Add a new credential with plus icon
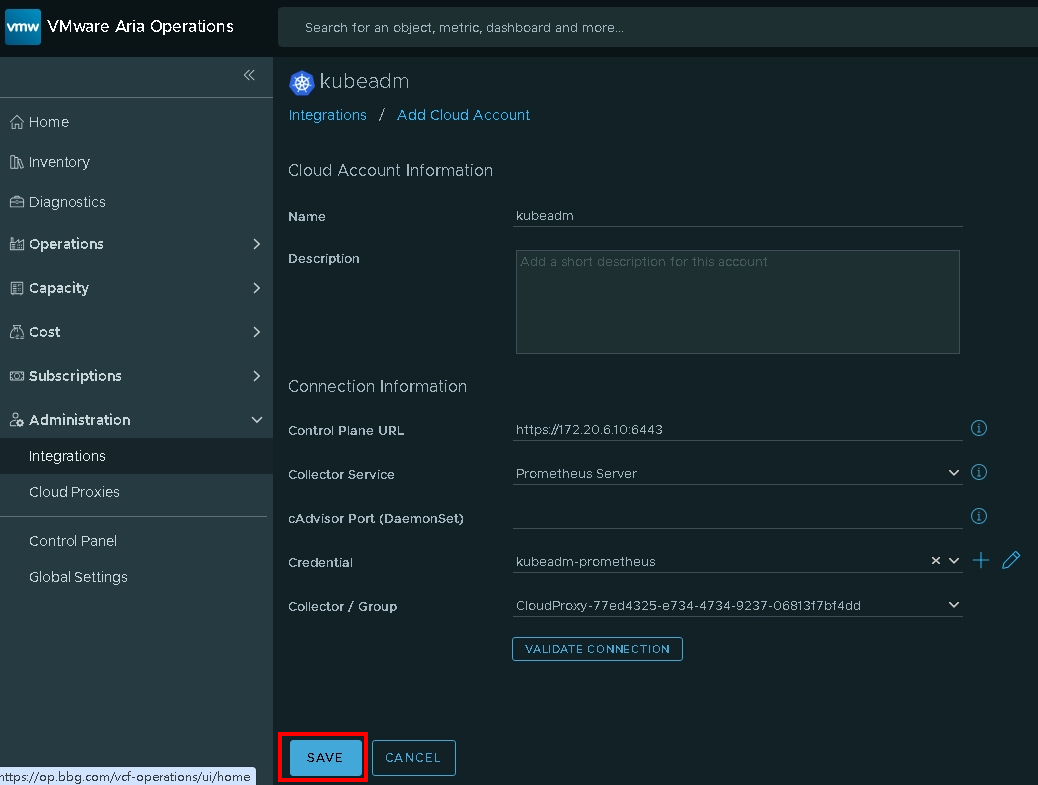This screenshot has height=785, width=1038. (x=980, y=561)
